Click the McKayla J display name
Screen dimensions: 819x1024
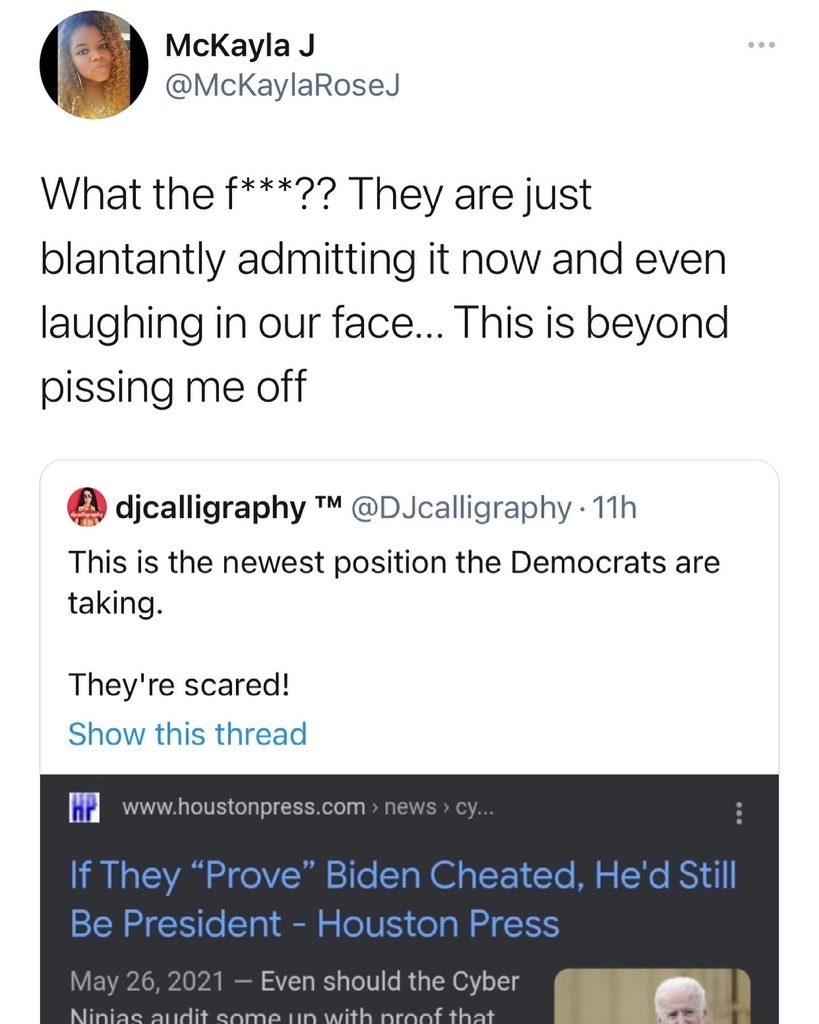coord(239,45)
